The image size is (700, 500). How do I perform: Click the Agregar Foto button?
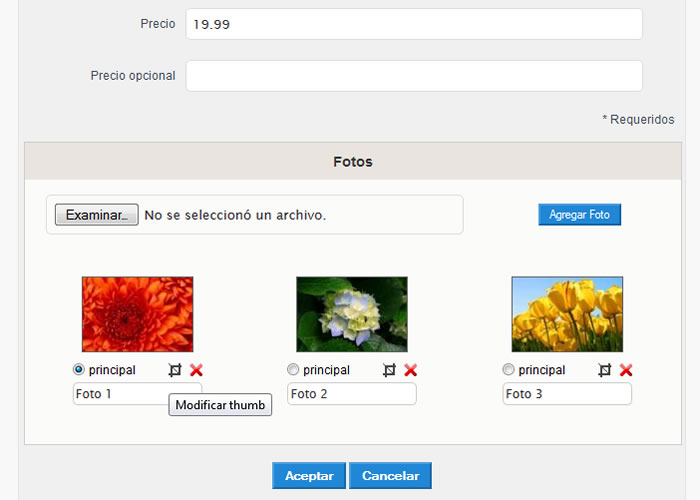point(579,215)
